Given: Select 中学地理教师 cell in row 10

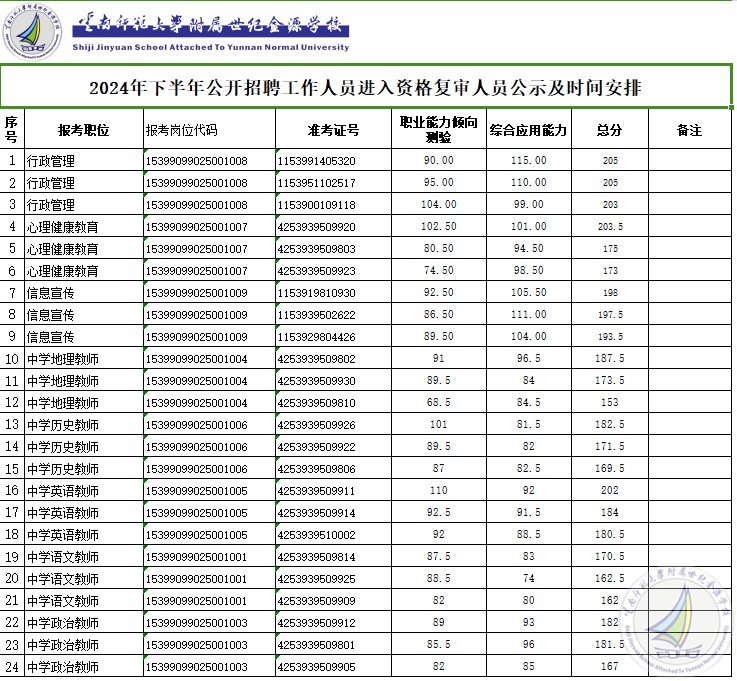Looking at the screenshot, I should 63,359.
